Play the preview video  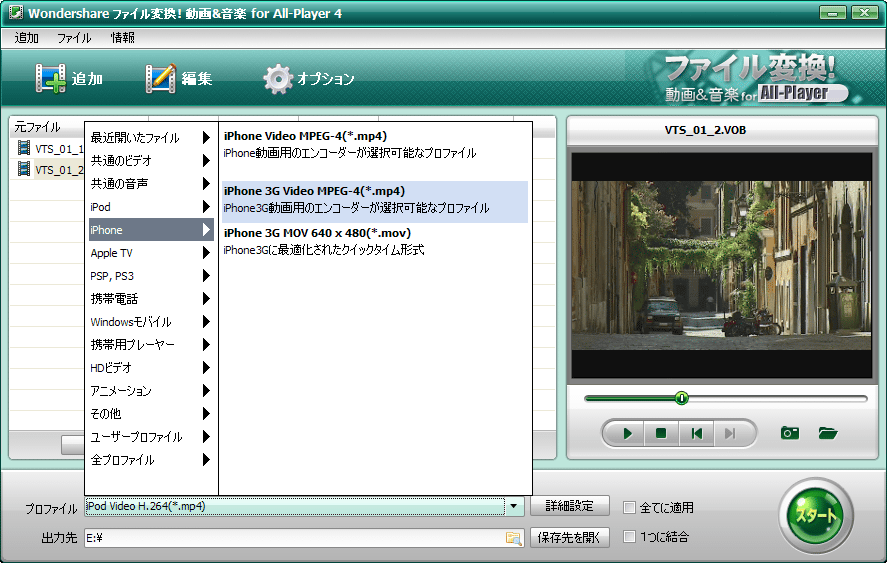coord(627,433)
